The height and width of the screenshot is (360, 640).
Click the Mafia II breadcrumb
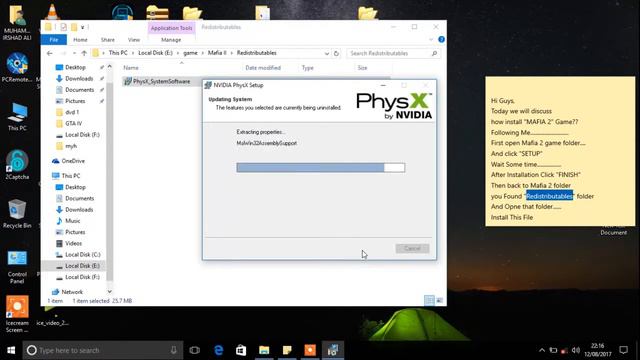(x=217, y=53)
